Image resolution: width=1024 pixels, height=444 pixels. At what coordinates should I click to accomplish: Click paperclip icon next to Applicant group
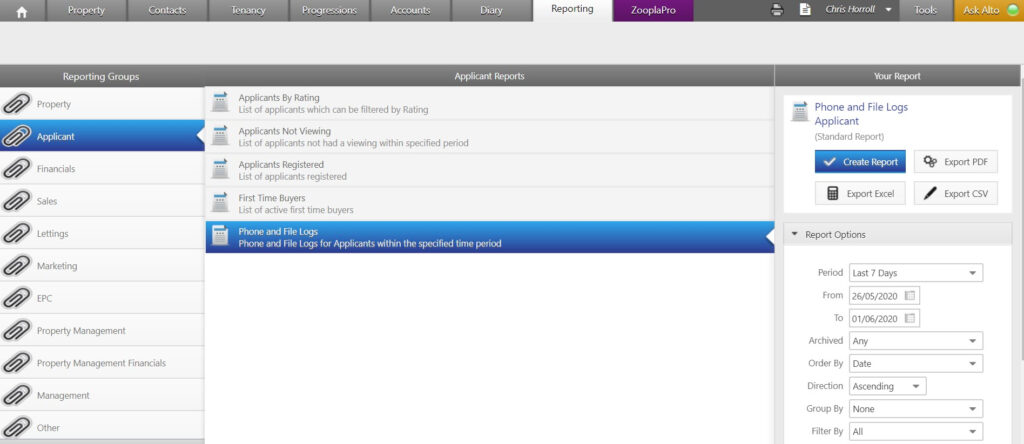(17, 136)
